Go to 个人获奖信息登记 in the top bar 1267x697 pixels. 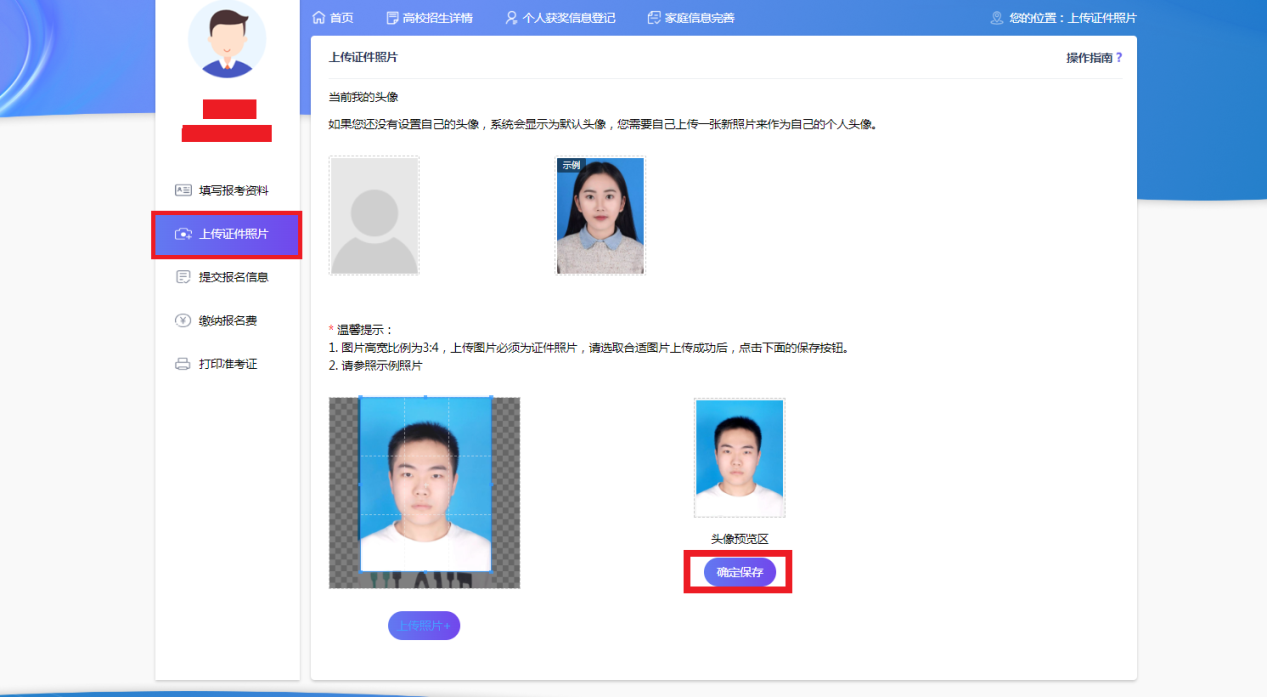pyautogui.click(x=560, y=18)
